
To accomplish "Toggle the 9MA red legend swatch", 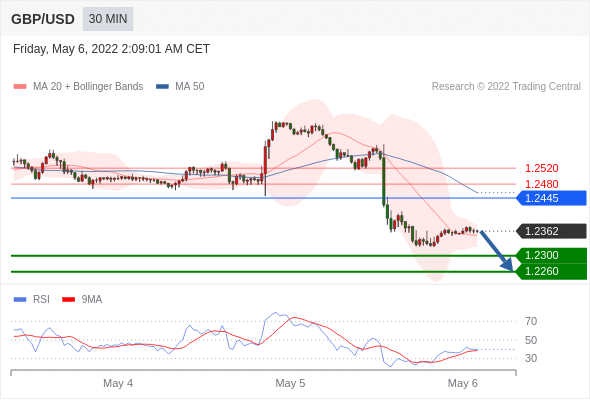I will pos(68,300).
